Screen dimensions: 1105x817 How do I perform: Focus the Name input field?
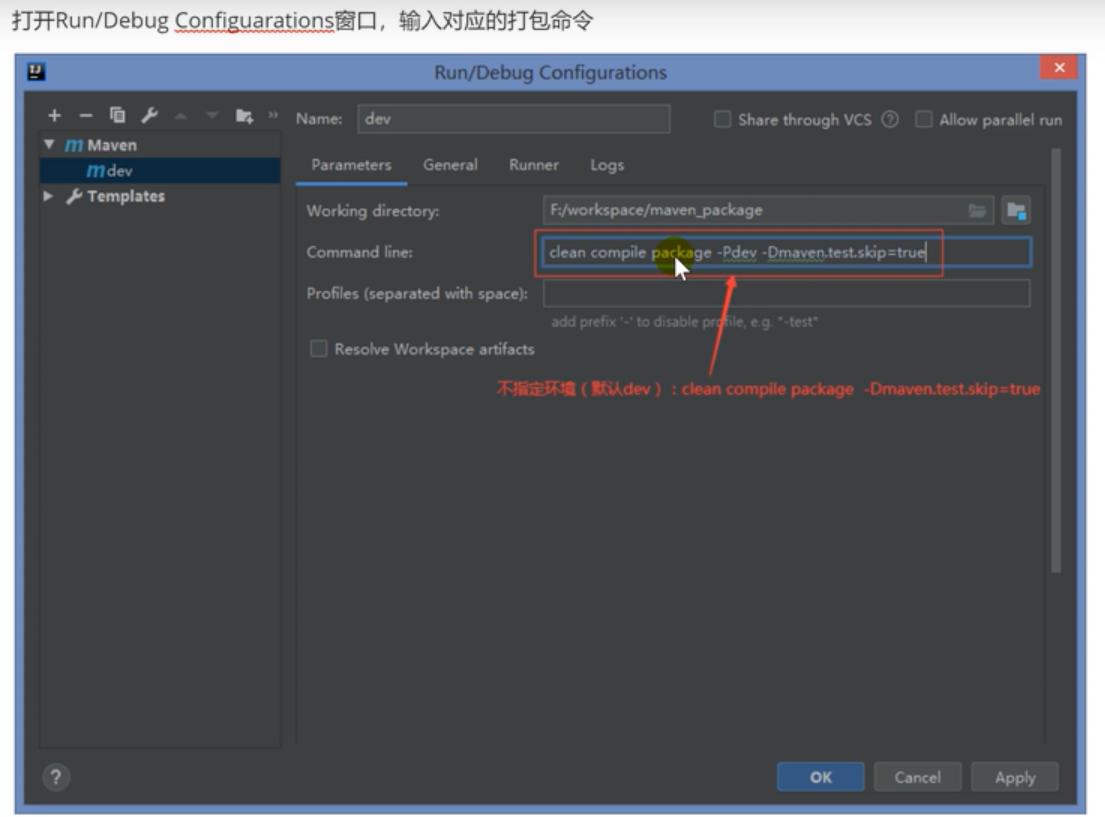(x=514, y=118)
